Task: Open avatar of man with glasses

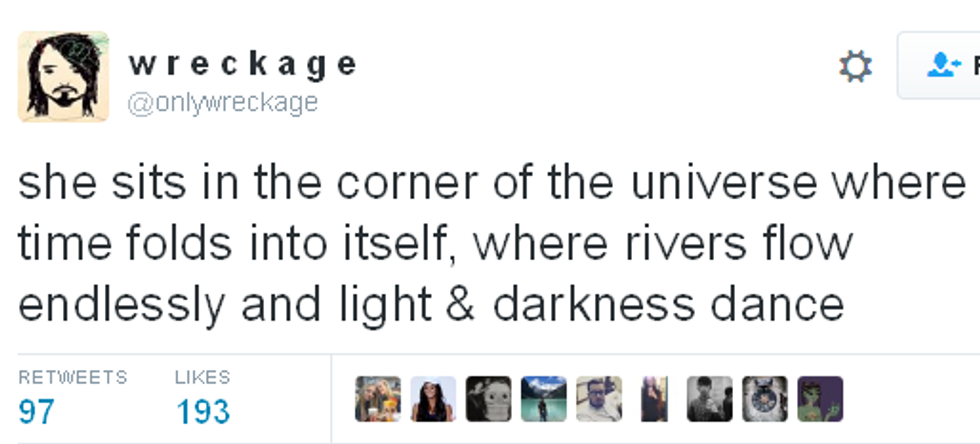Action: point(598,399)
